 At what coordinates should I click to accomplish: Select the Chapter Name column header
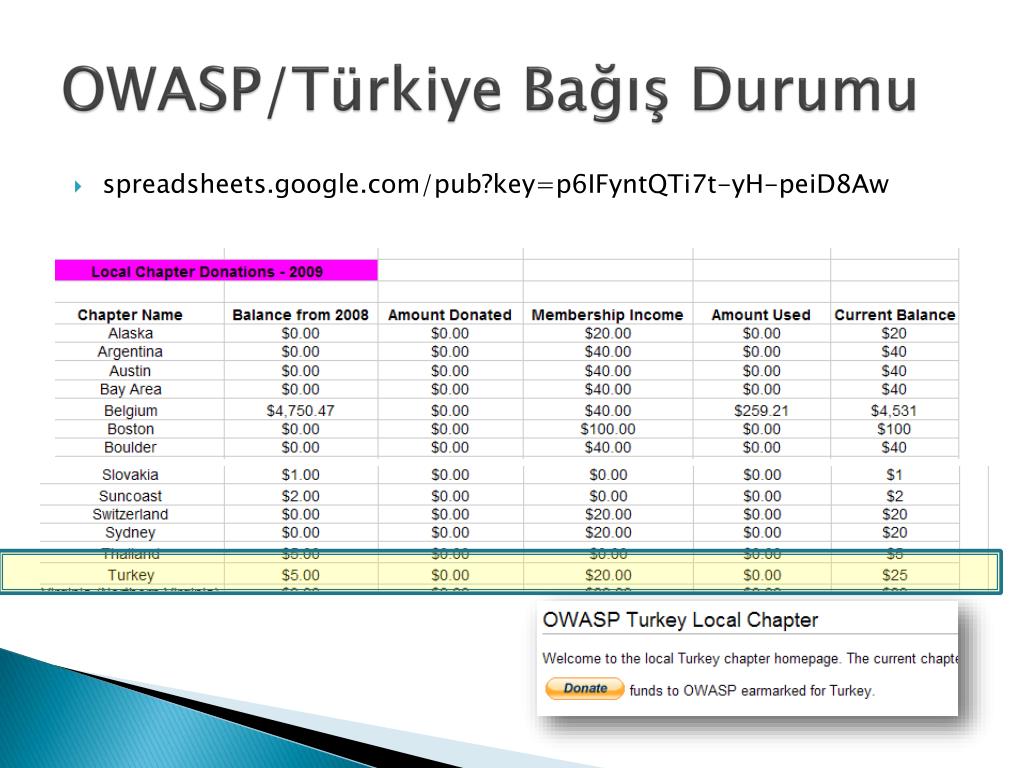130,315
